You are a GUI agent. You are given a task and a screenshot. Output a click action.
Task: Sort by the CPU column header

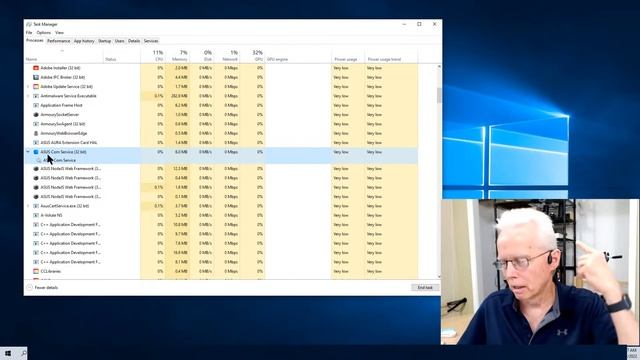click(153, 55)
